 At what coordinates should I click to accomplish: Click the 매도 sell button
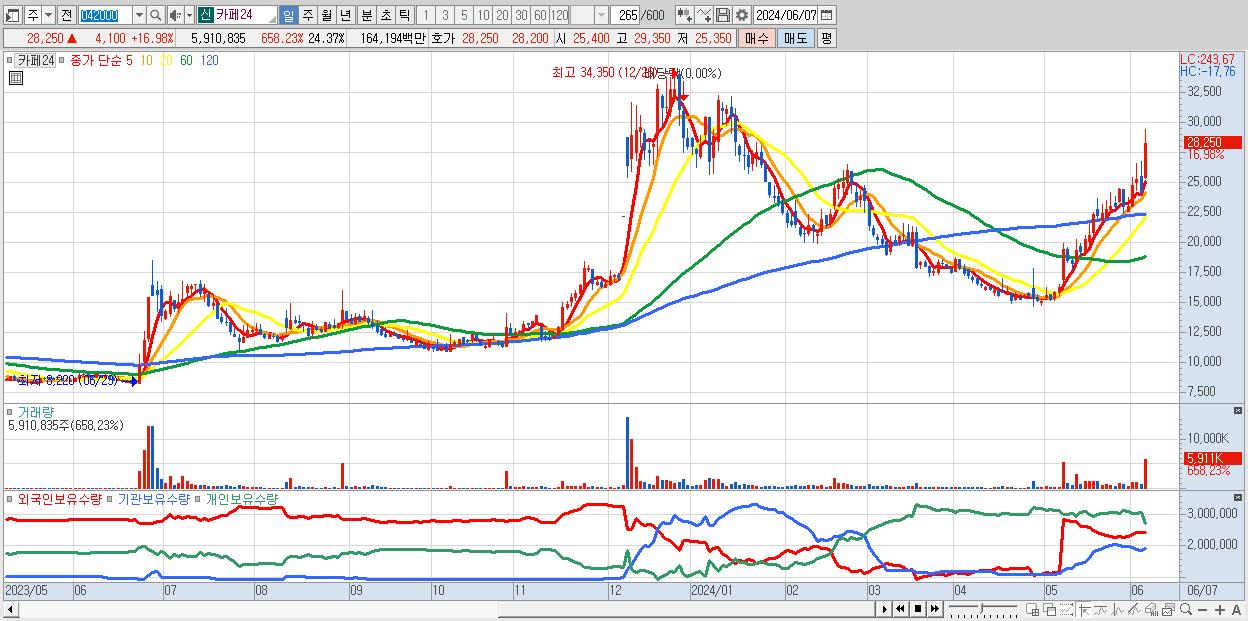795,38
